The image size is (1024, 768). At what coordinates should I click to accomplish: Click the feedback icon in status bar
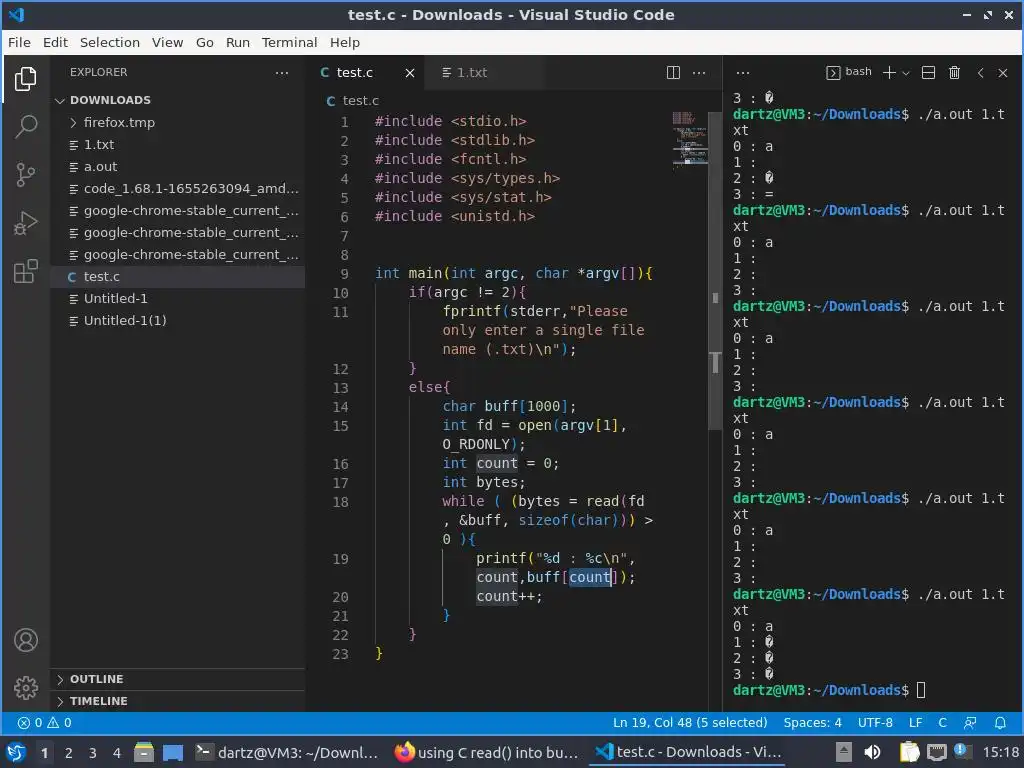click(970, 722)
